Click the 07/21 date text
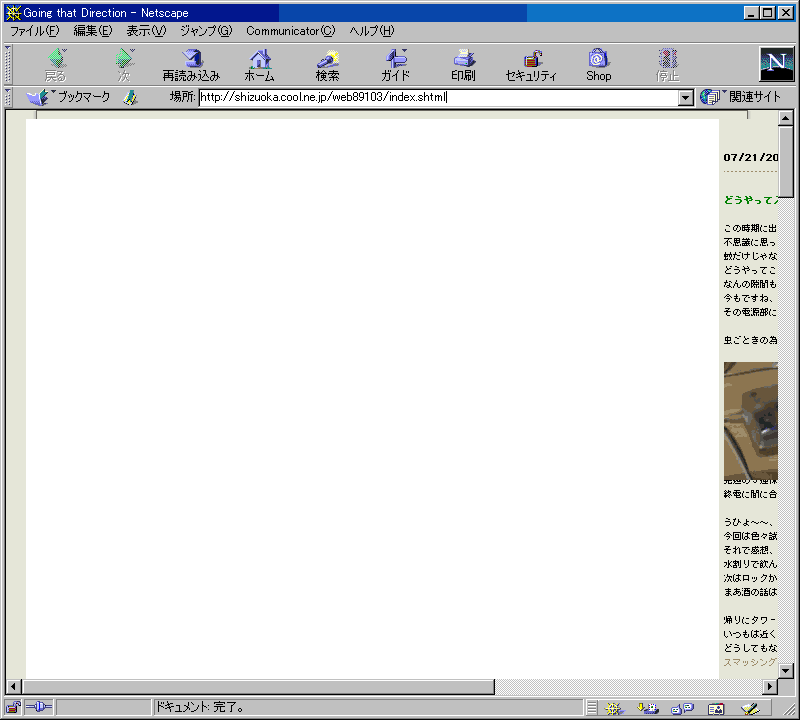The image size is (800, 720). coord(751,157)
